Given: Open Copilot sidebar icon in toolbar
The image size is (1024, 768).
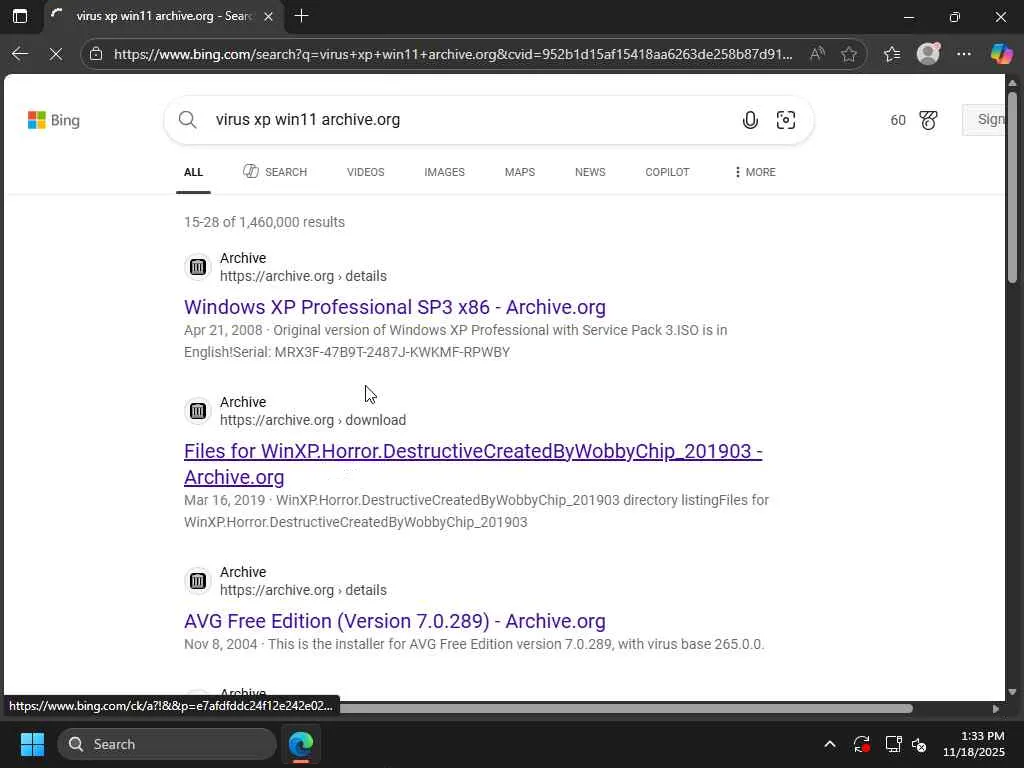Looking at the screenshot, I should (1000, 54).
